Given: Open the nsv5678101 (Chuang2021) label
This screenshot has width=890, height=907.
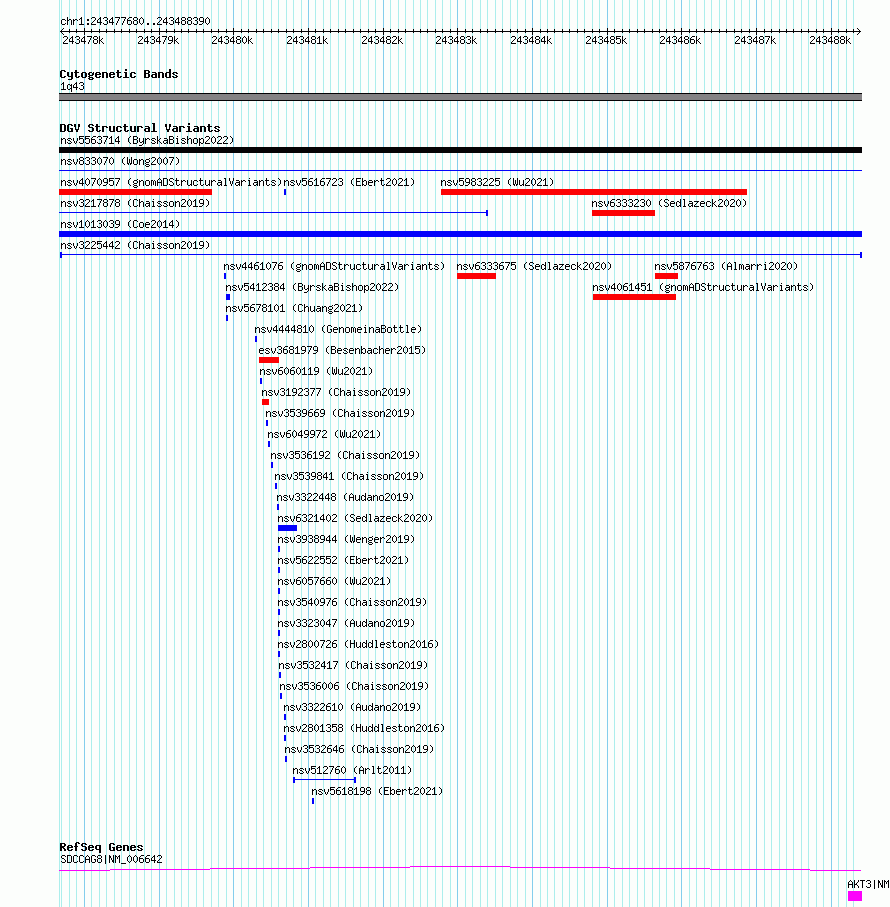Looking at the screenshot, I should click(x=294, y=308).
